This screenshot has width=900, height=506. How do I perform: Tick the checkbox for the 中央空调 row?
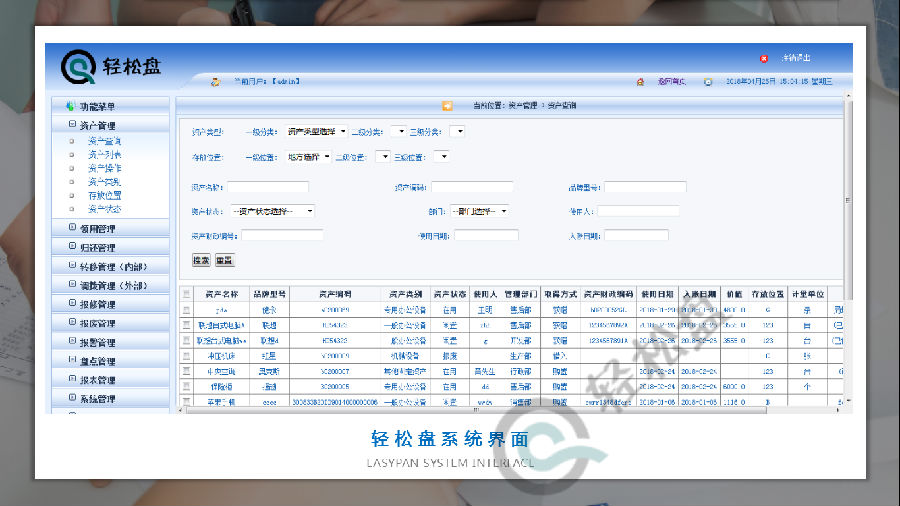[186, 371]
